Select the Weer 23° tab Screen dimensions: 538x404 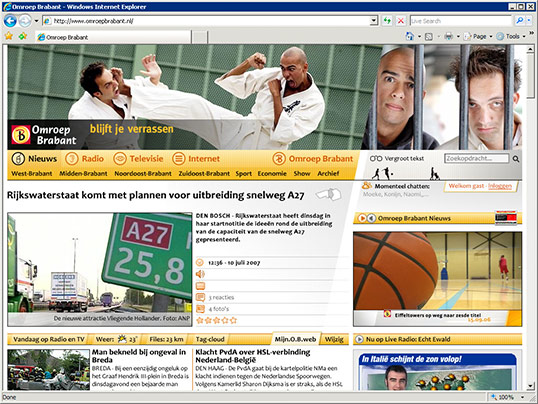click(x=117, y=339)
